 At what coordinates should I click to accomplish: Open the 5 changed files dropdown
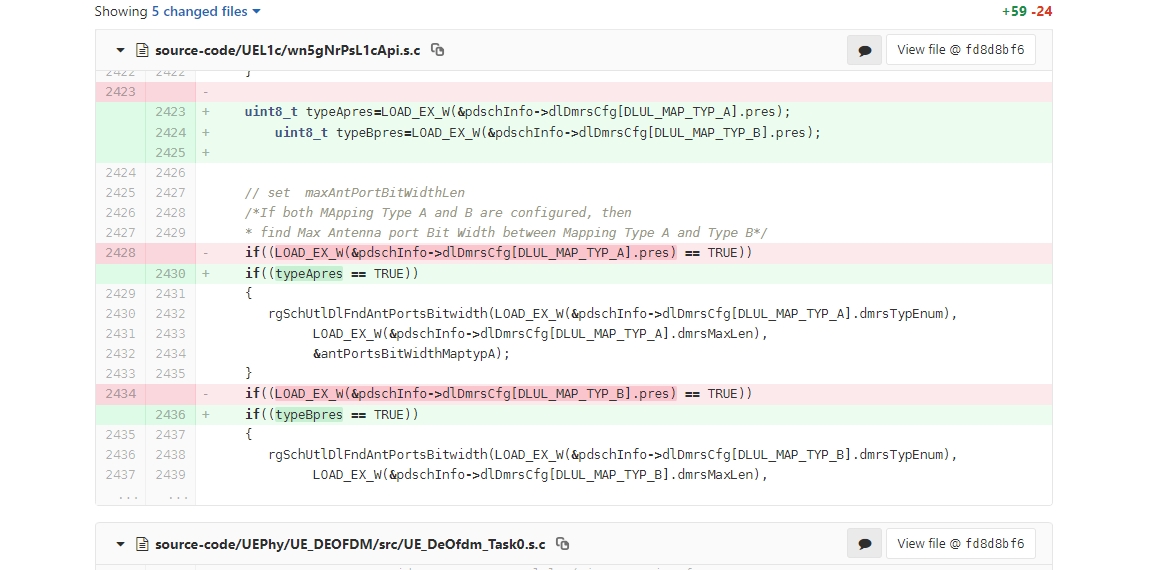206,12
